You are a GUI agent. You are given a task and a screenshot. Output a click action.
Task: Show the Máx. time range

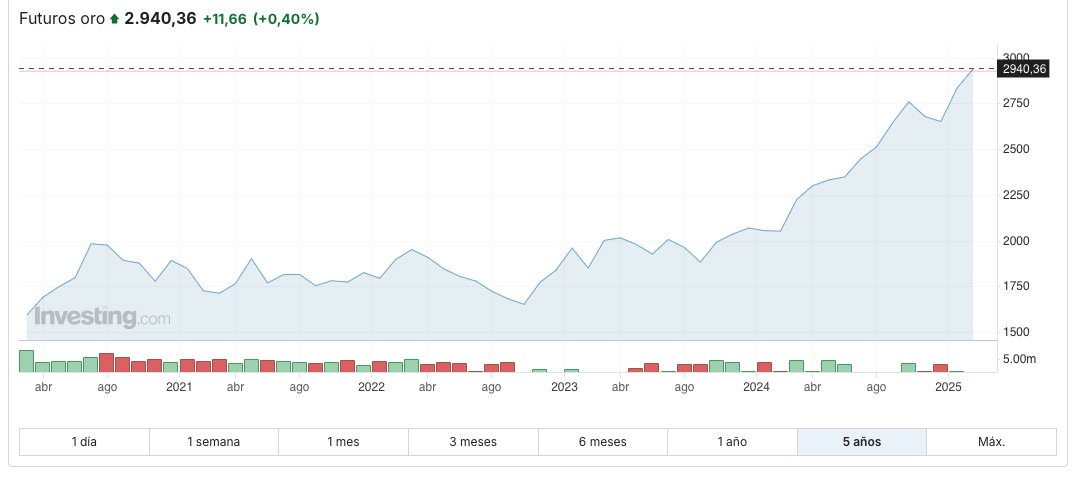[990, 442]
